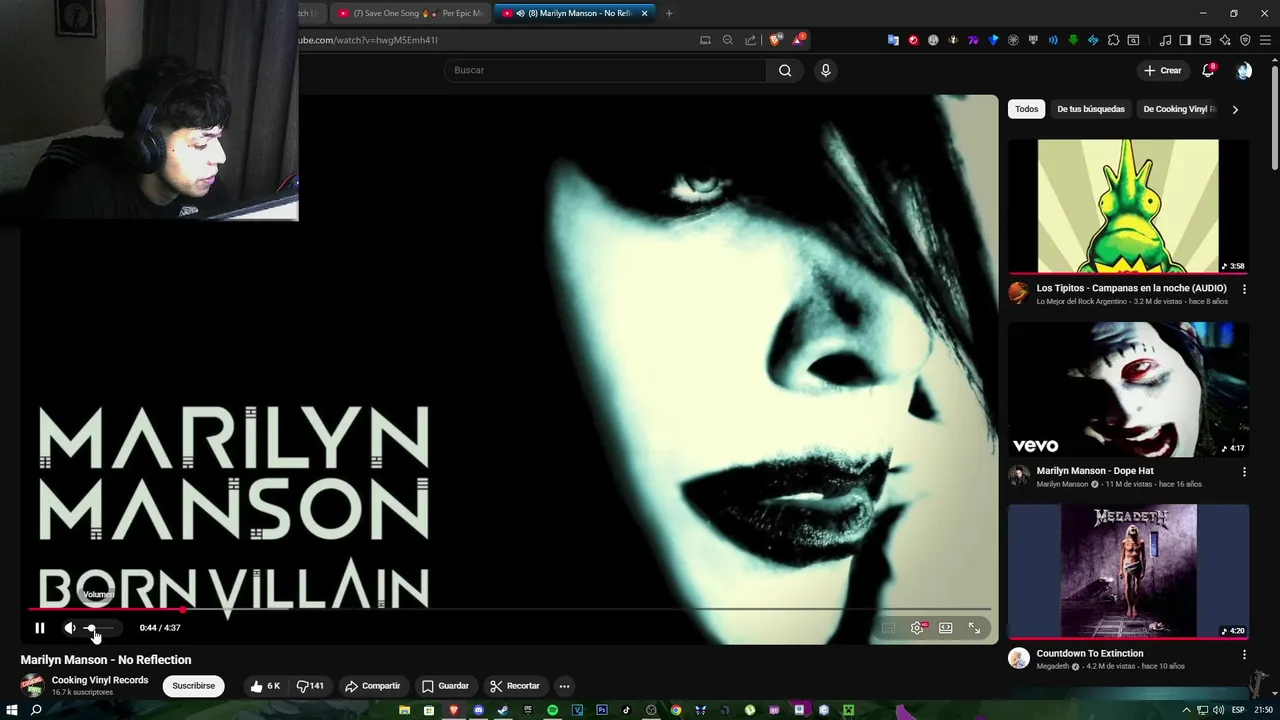Viewport: 1280px width, 720px height.
Task: Open Windows taskbar search
Action: (36, 710)
